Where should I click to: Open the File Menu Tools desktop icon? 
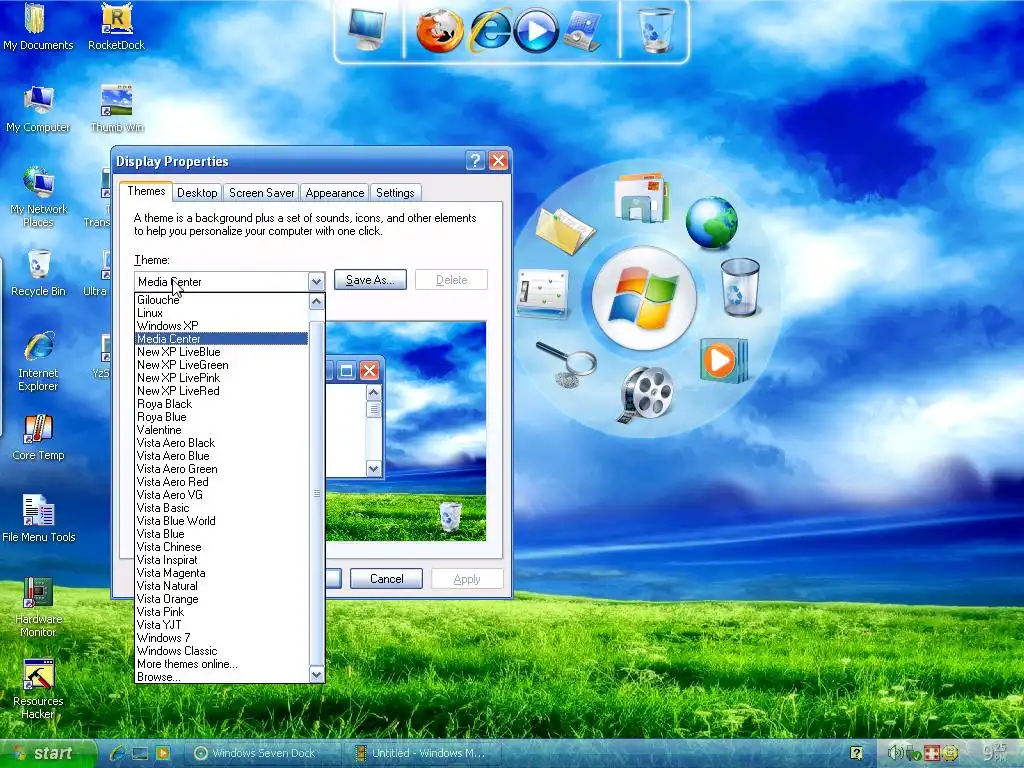[39, 519]
